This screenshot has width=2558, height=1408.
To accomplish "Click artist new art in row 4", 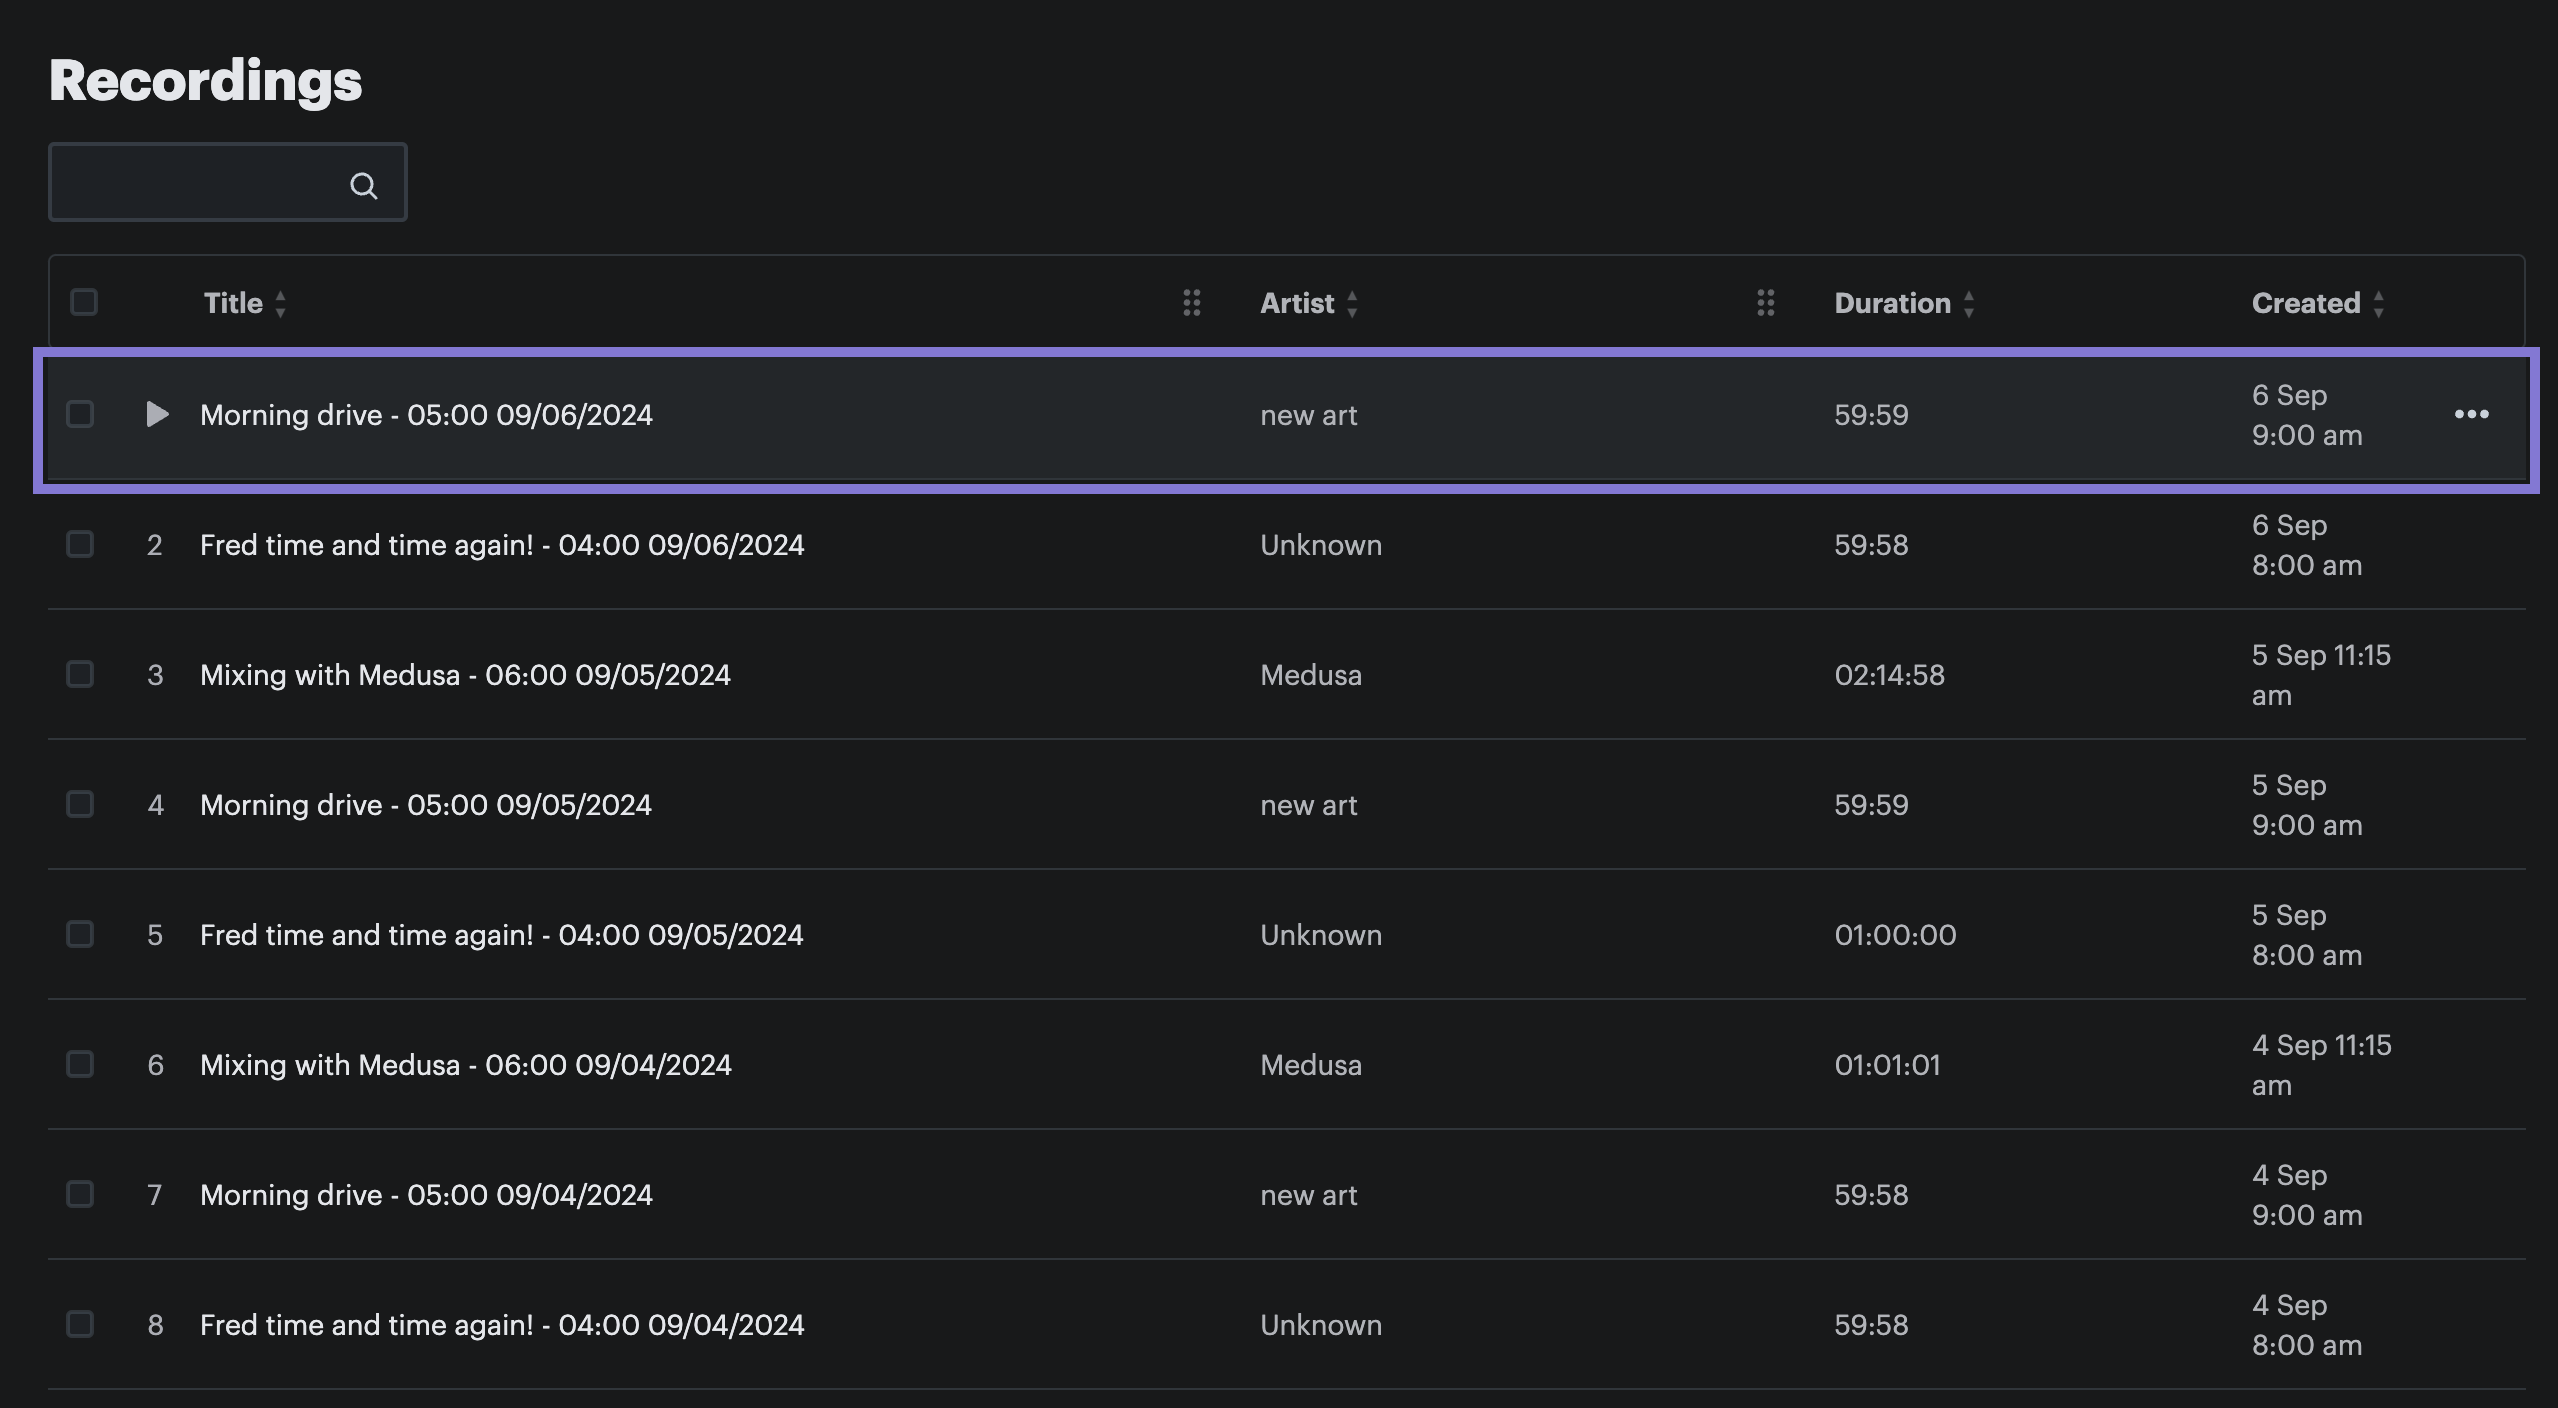I will click(x=1309, y=805).
